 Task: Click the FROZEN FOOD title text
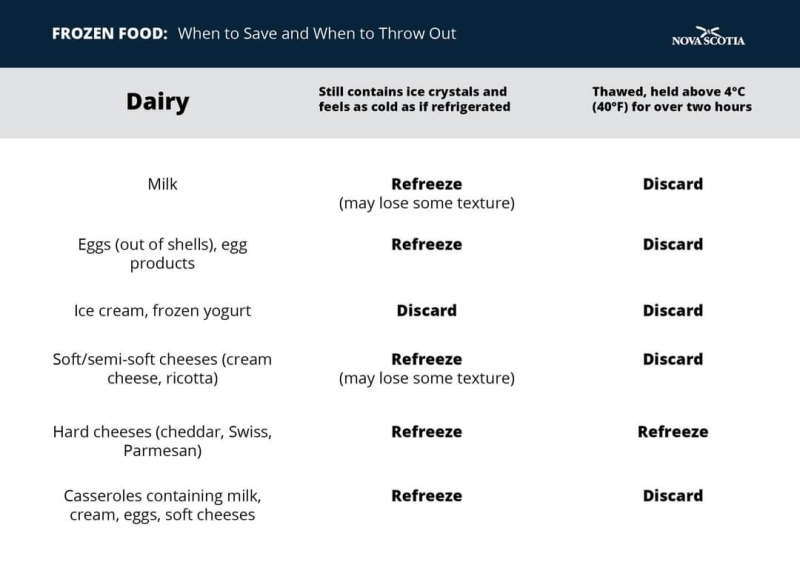click(254, 34)
